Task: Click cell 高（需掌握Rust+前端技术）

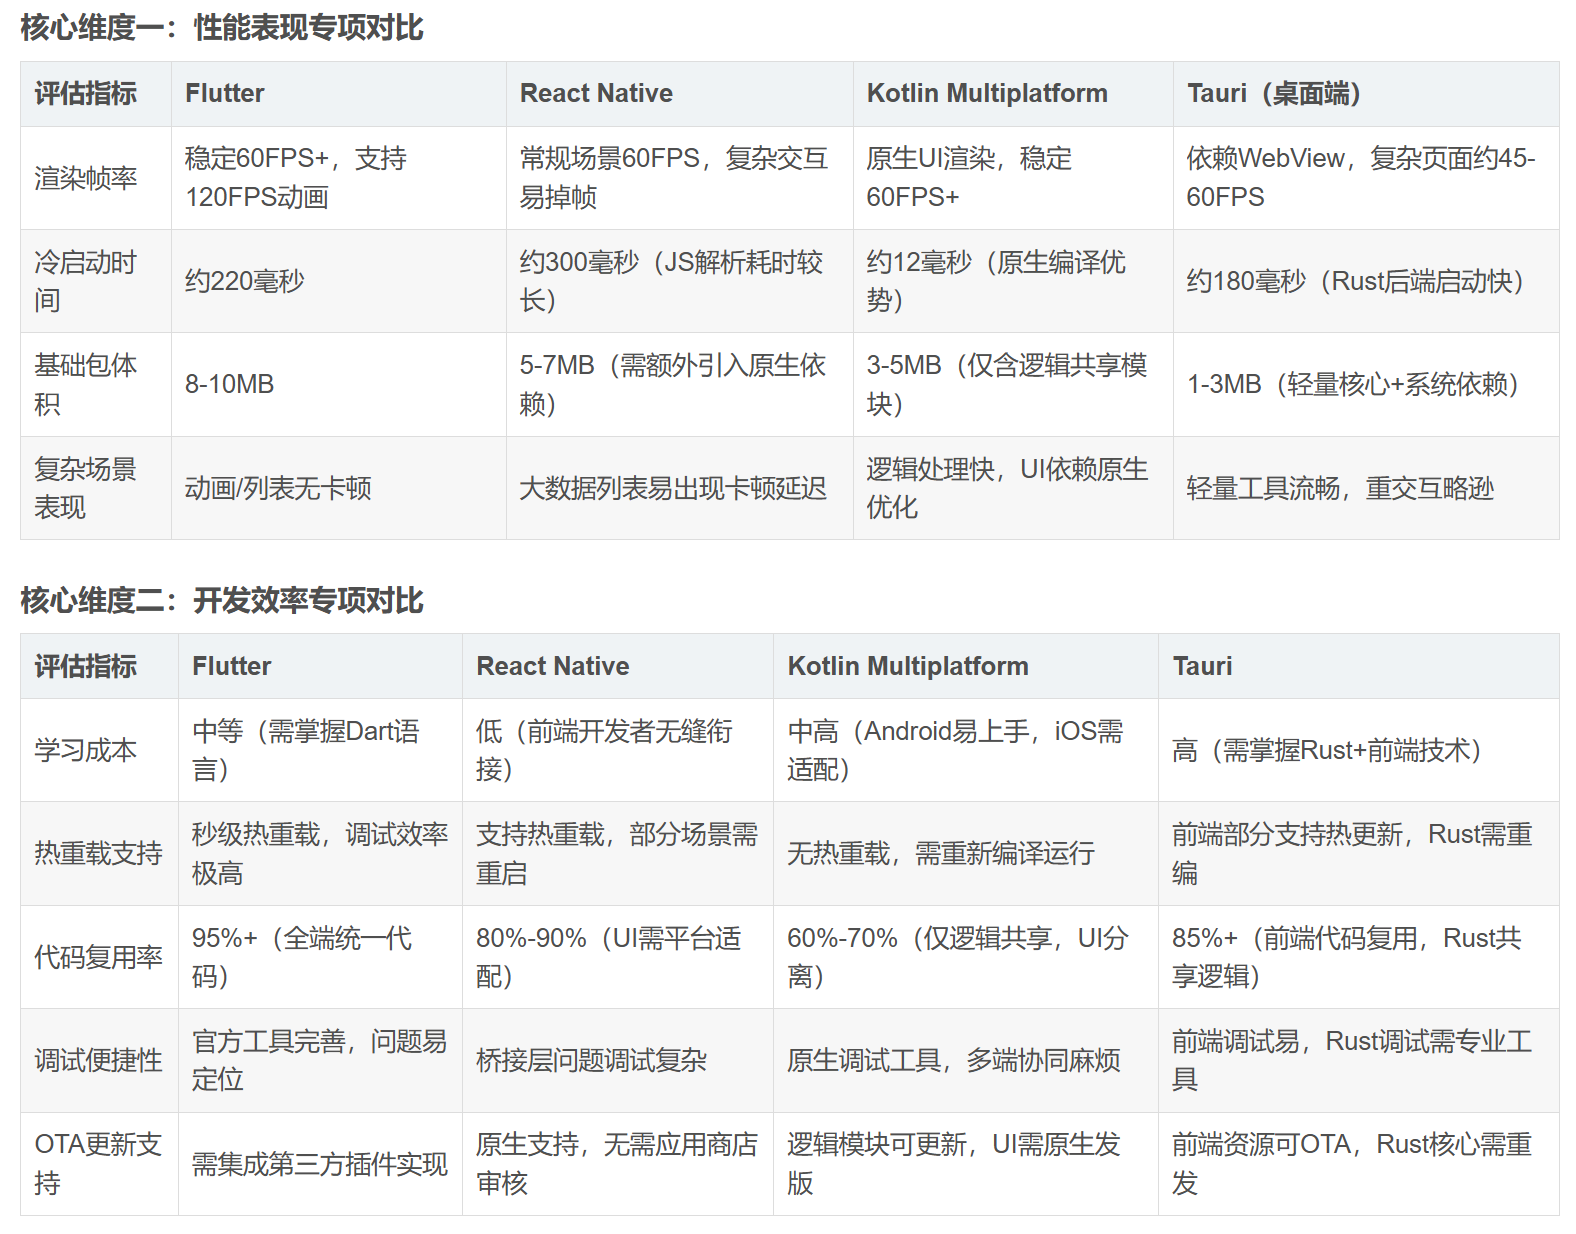Action: pyautogui.click(x=1358, y=750)
